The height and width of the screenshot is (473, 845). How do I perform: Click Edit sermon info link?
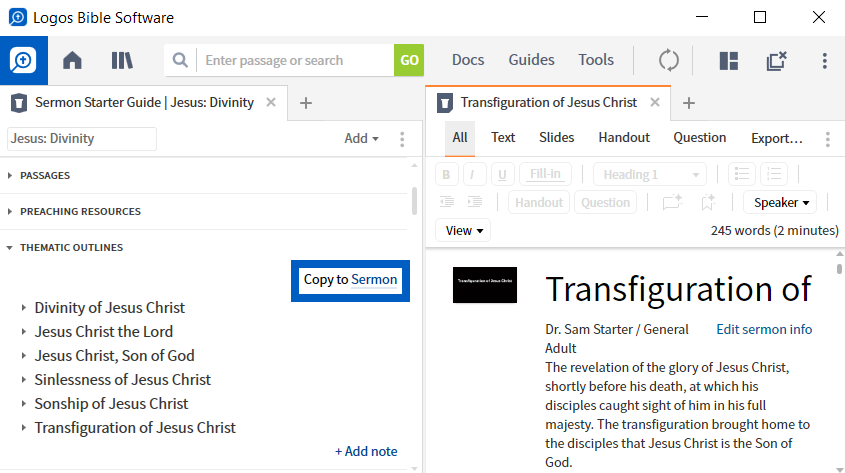point(764,329)
